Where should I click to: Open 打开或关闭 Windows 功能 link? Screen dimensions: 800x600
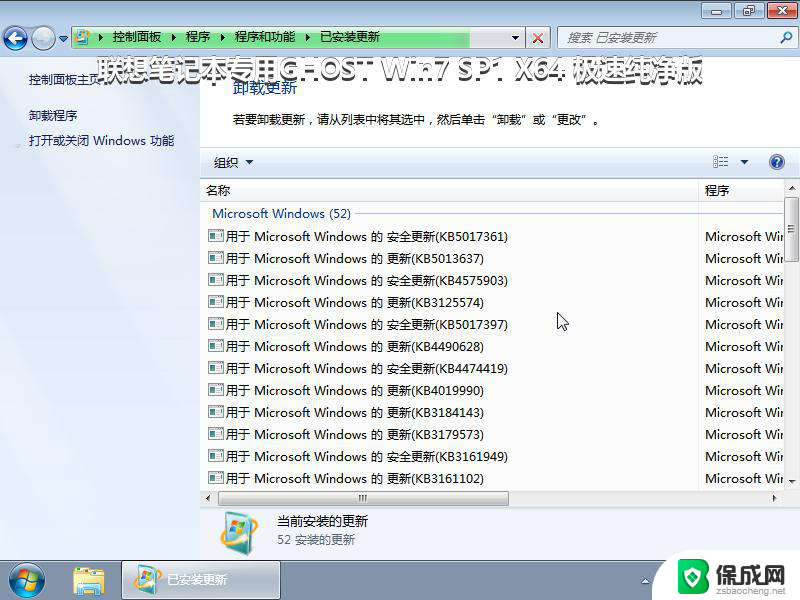click(102, 141)
